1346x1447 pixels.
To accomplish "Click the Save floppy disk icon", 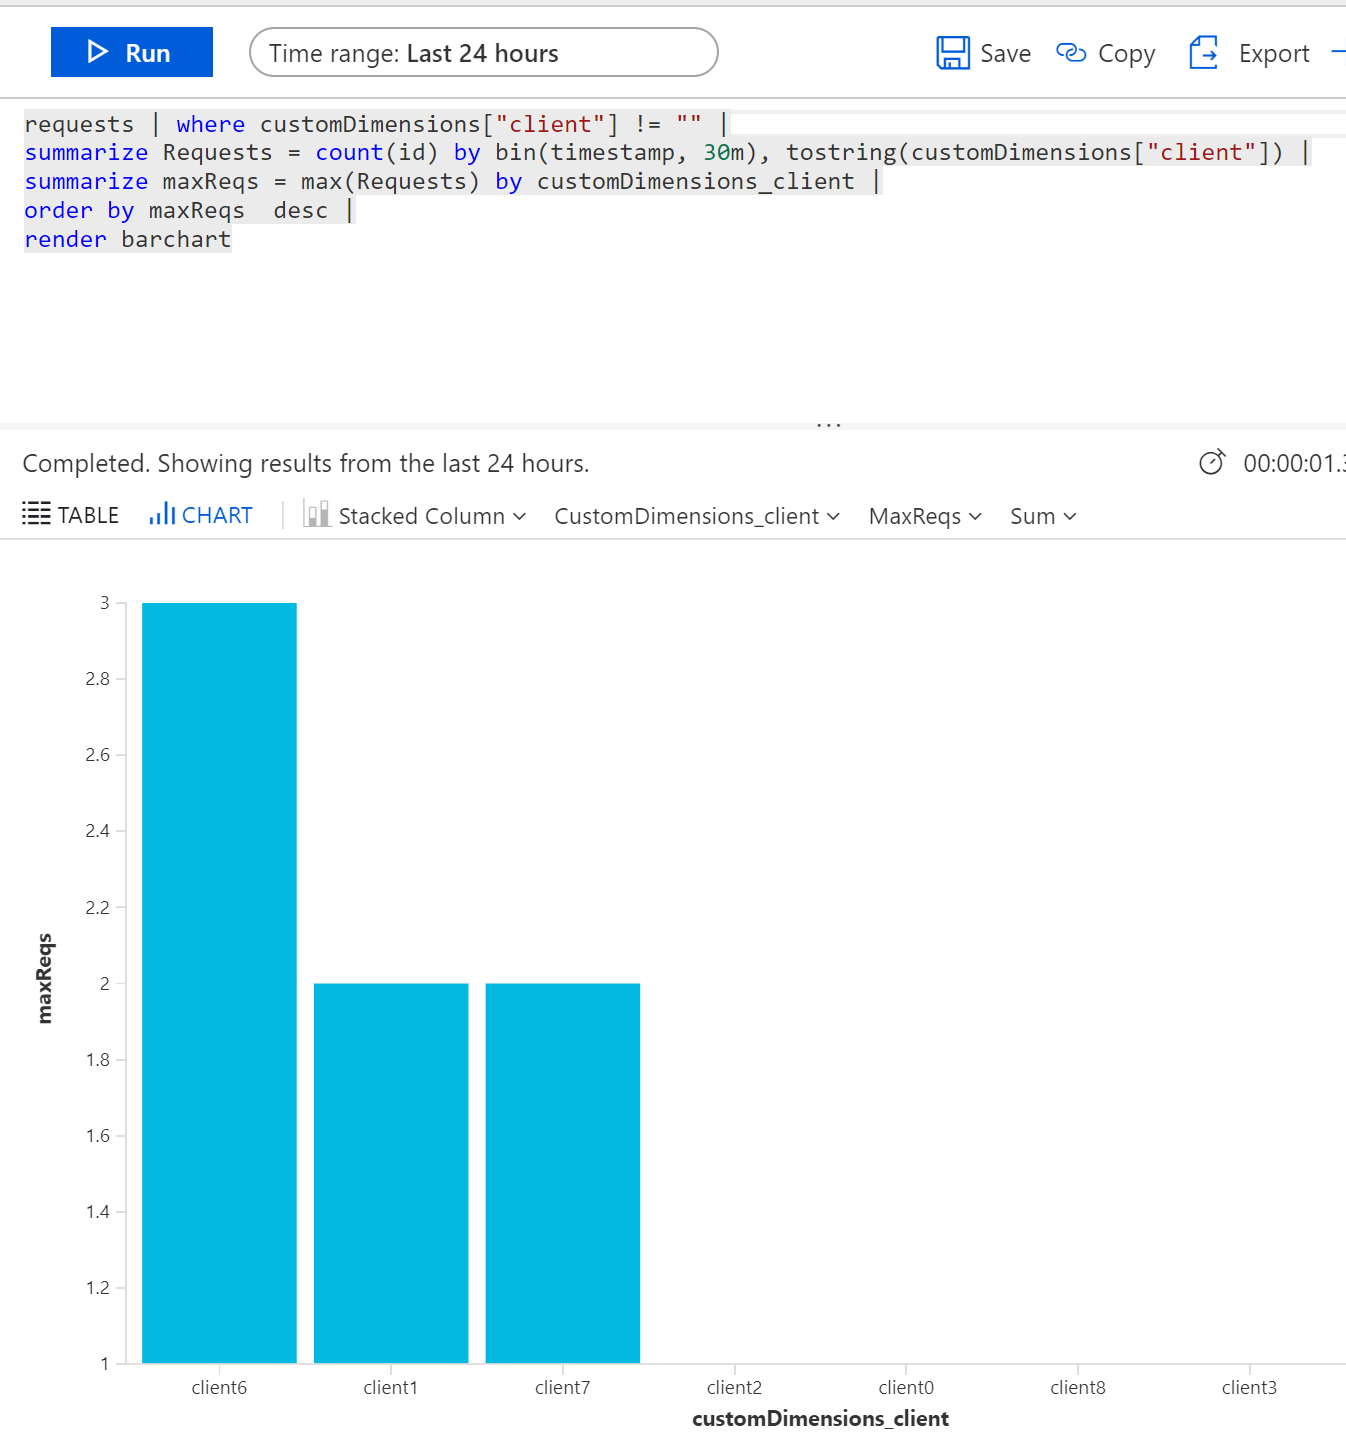I will tap(953, 53).
